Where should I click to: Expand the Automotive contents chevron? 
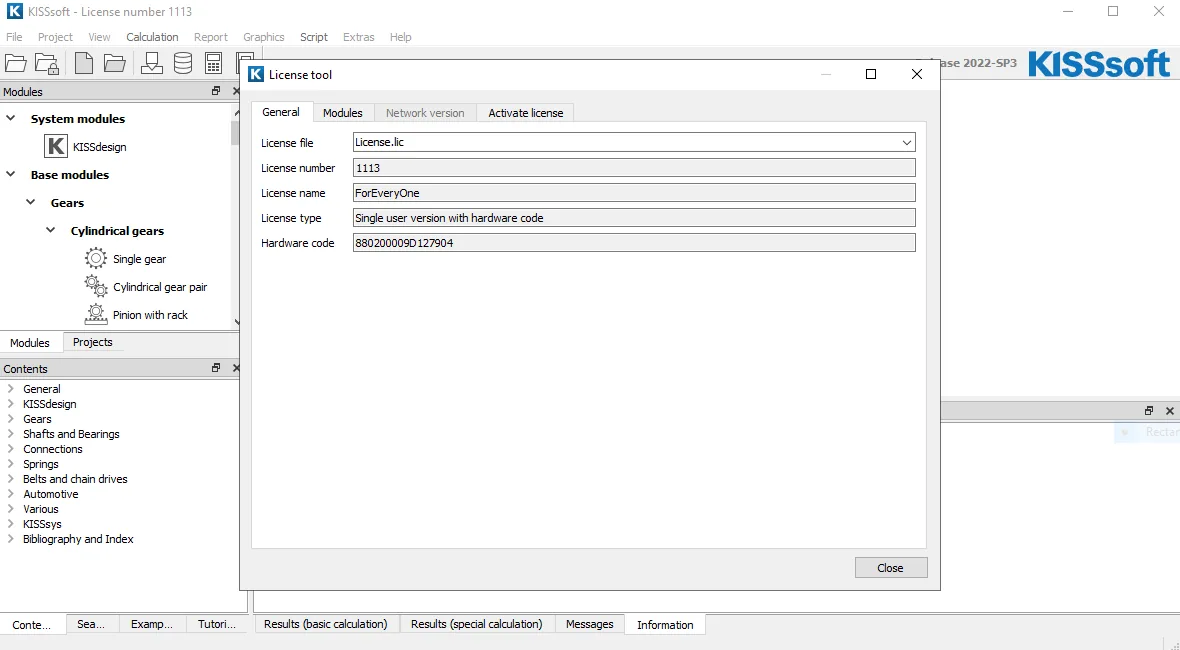point(11,494)
